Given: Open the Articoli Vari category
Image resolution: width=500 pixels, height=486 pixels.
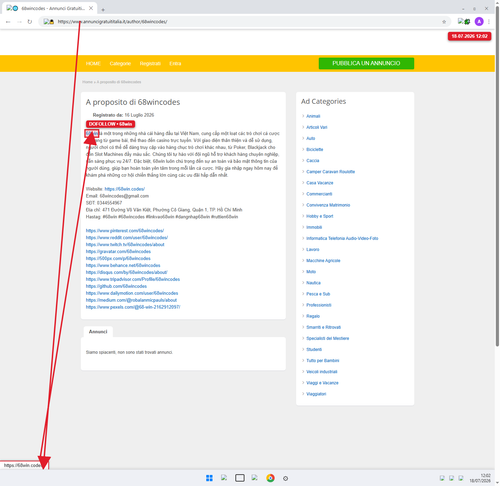Looking at the screenshot, I should pos(317,127).
